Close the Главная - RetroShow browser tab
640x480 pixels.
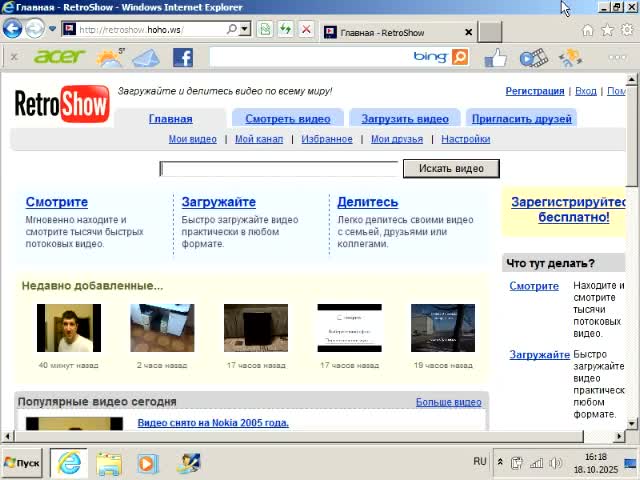[466, 32]
